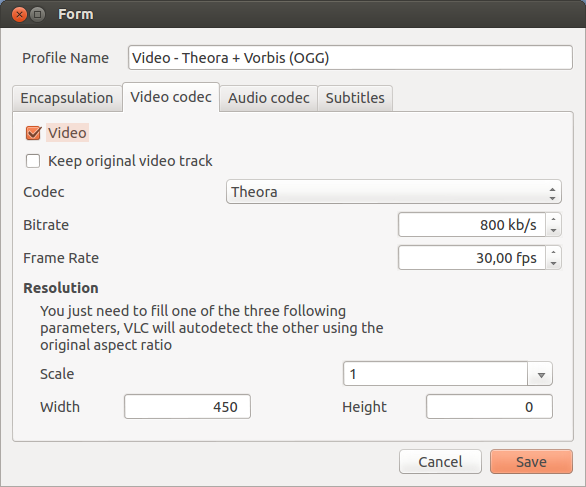This screenshot has width=586, height=487.
Task: Click into the Bitrate value field
Action: [x=472, y=225]
